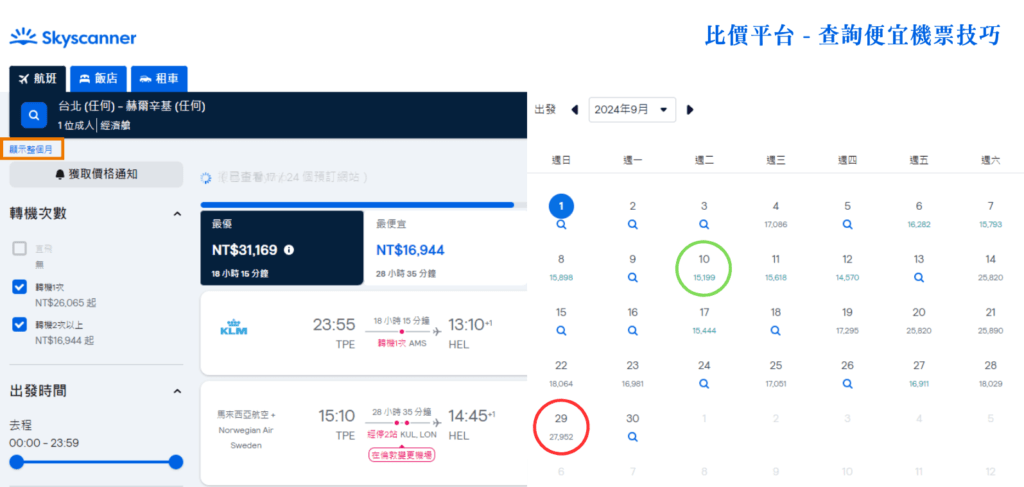The width and height of the screenshot is (1024, 487).
Task: Click the 台北 - 赫爾辛基 search field
Action: click(x=268, y=115)
